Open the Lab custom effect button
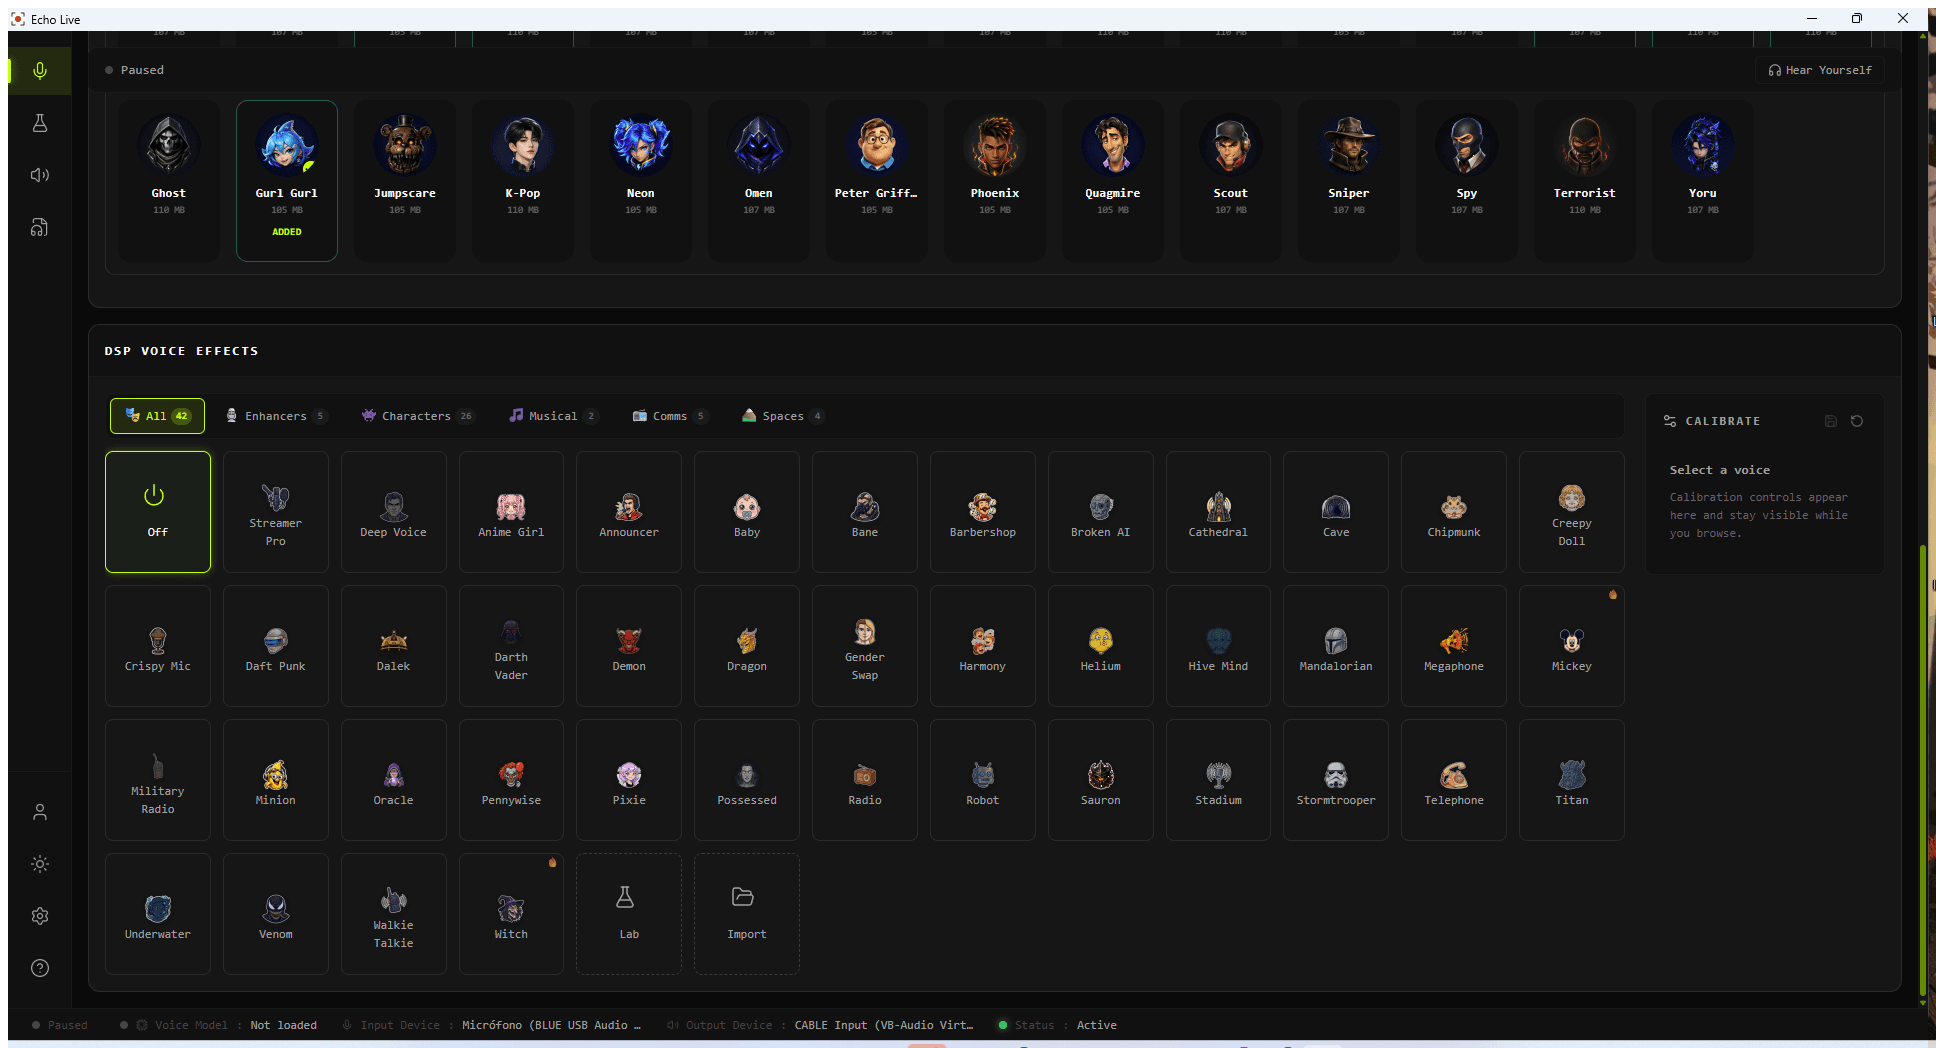1936x1048 pixels. 629,914
